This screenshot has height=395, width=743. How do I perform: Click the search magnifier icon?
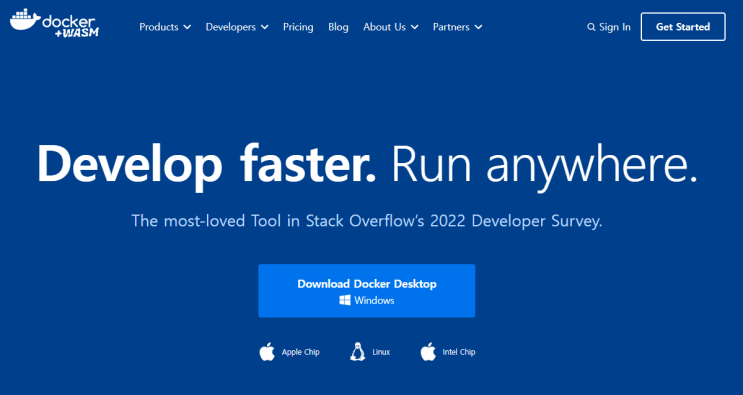coord(591,27)
